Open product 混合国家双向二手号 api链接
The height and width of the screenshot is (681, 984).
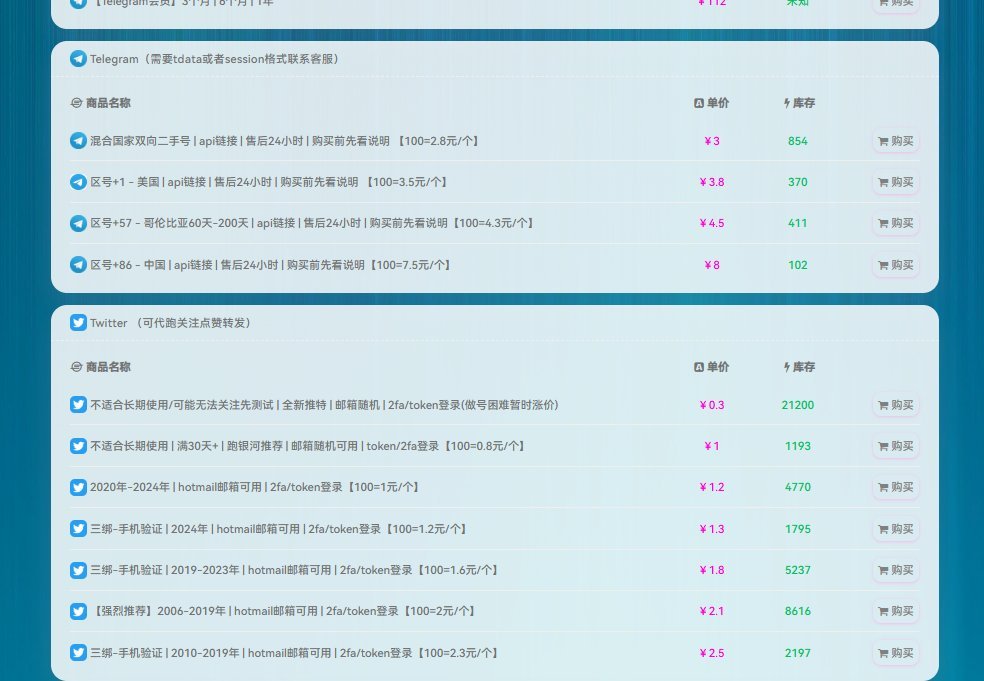tap(286, 141)
